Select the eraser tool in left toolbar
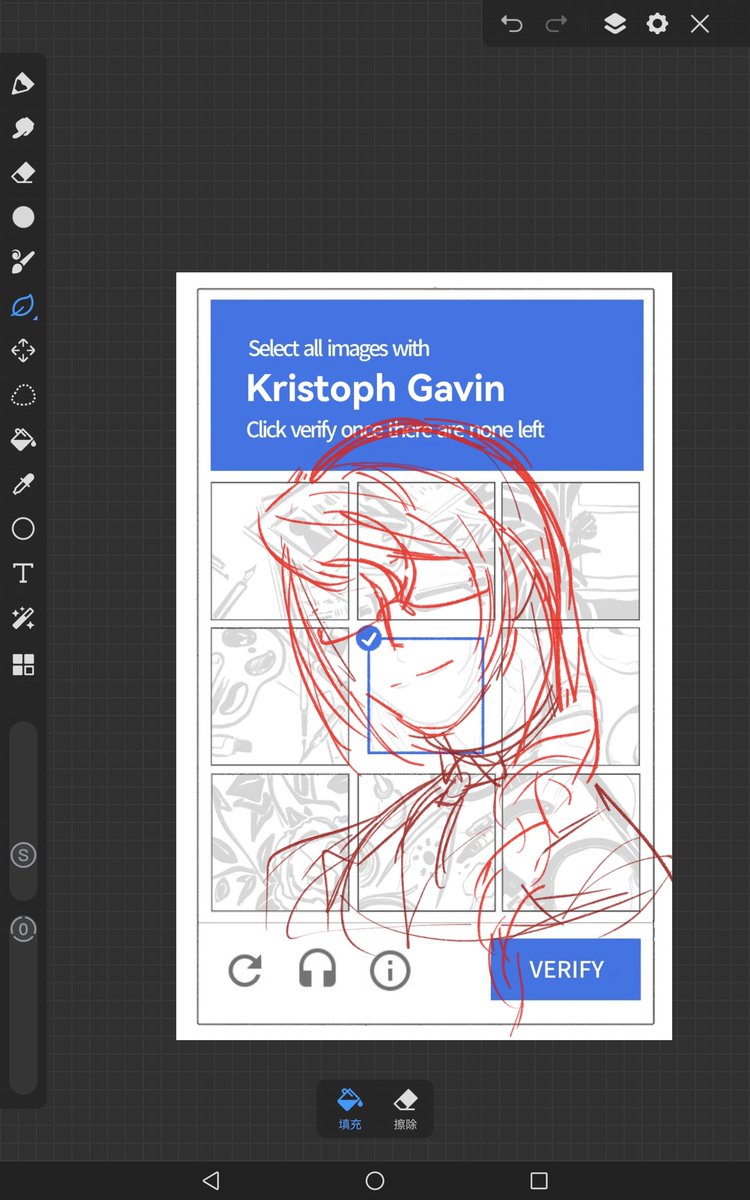 click(23, 173)
